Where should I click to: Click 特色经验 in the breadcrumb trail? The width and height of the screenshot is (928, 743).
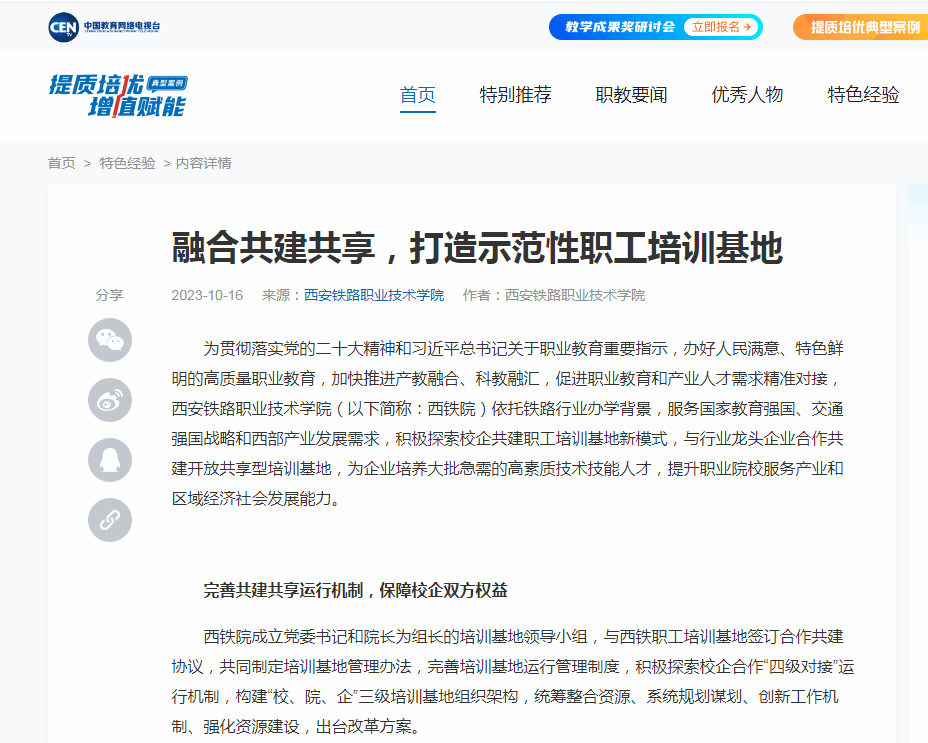(127, 163)
